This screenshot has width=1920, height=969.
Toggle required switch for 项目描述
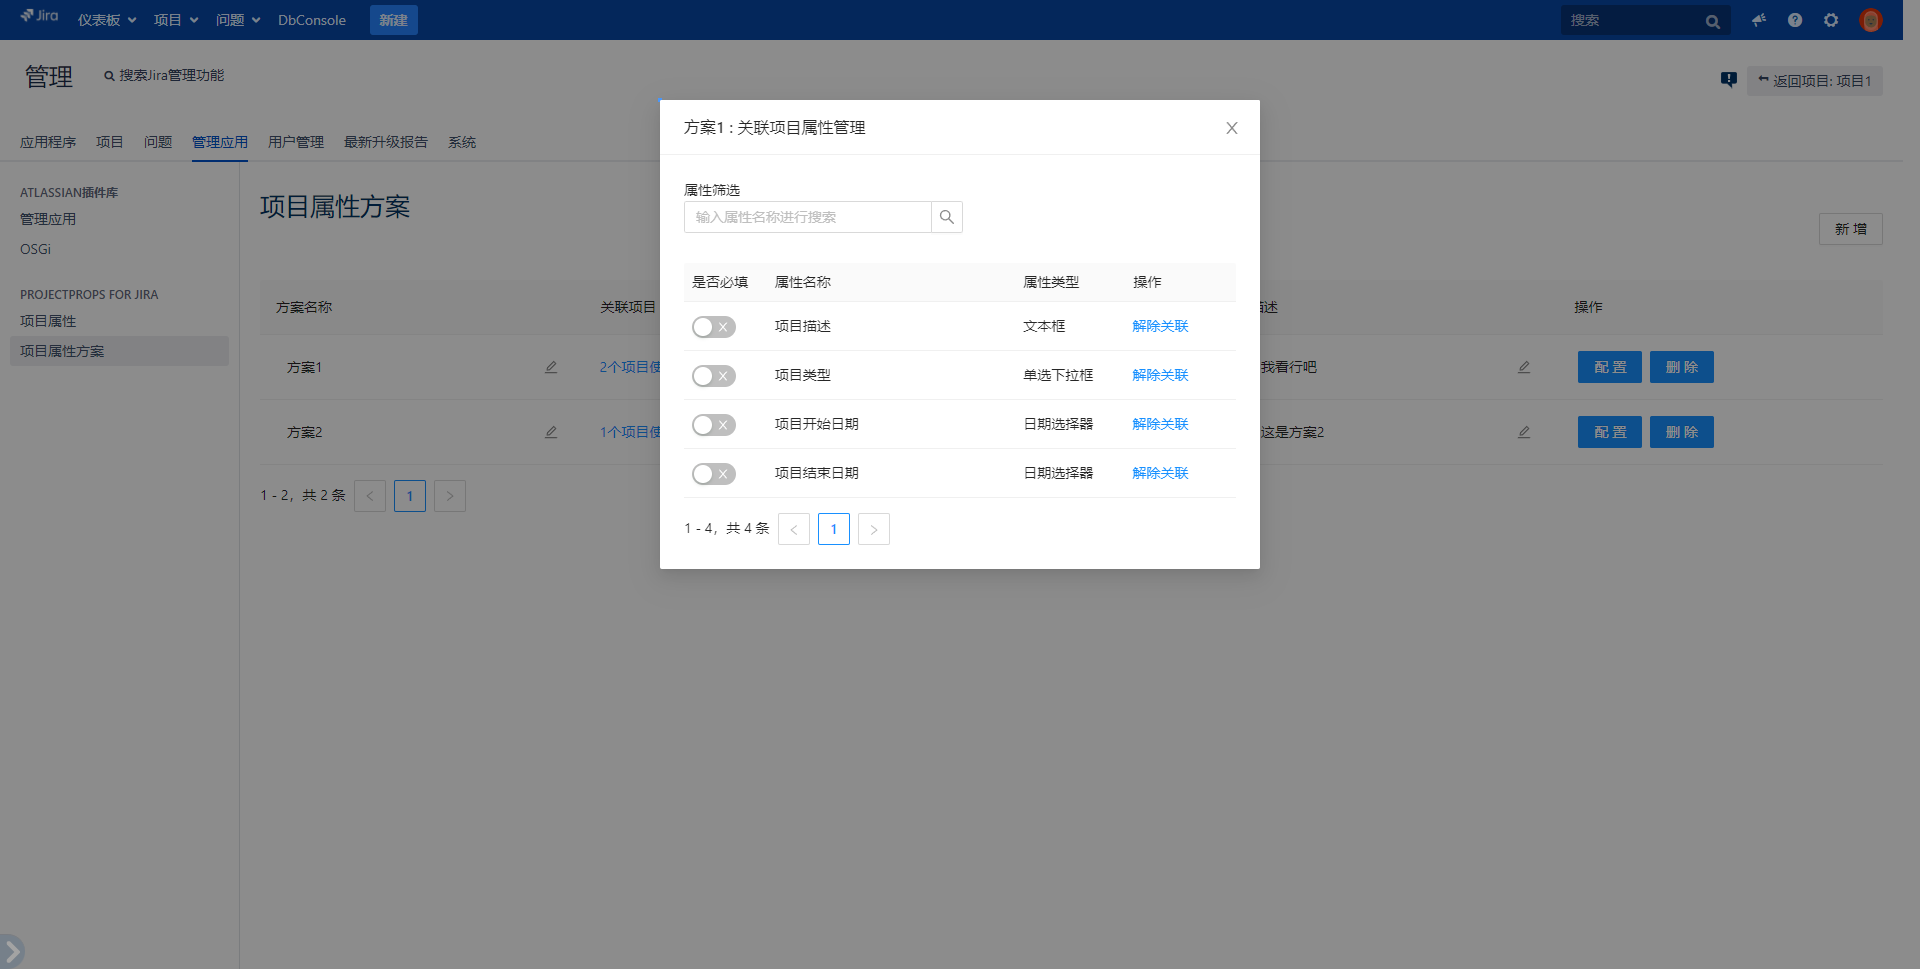pyautogui.click(x=713, y=327)
